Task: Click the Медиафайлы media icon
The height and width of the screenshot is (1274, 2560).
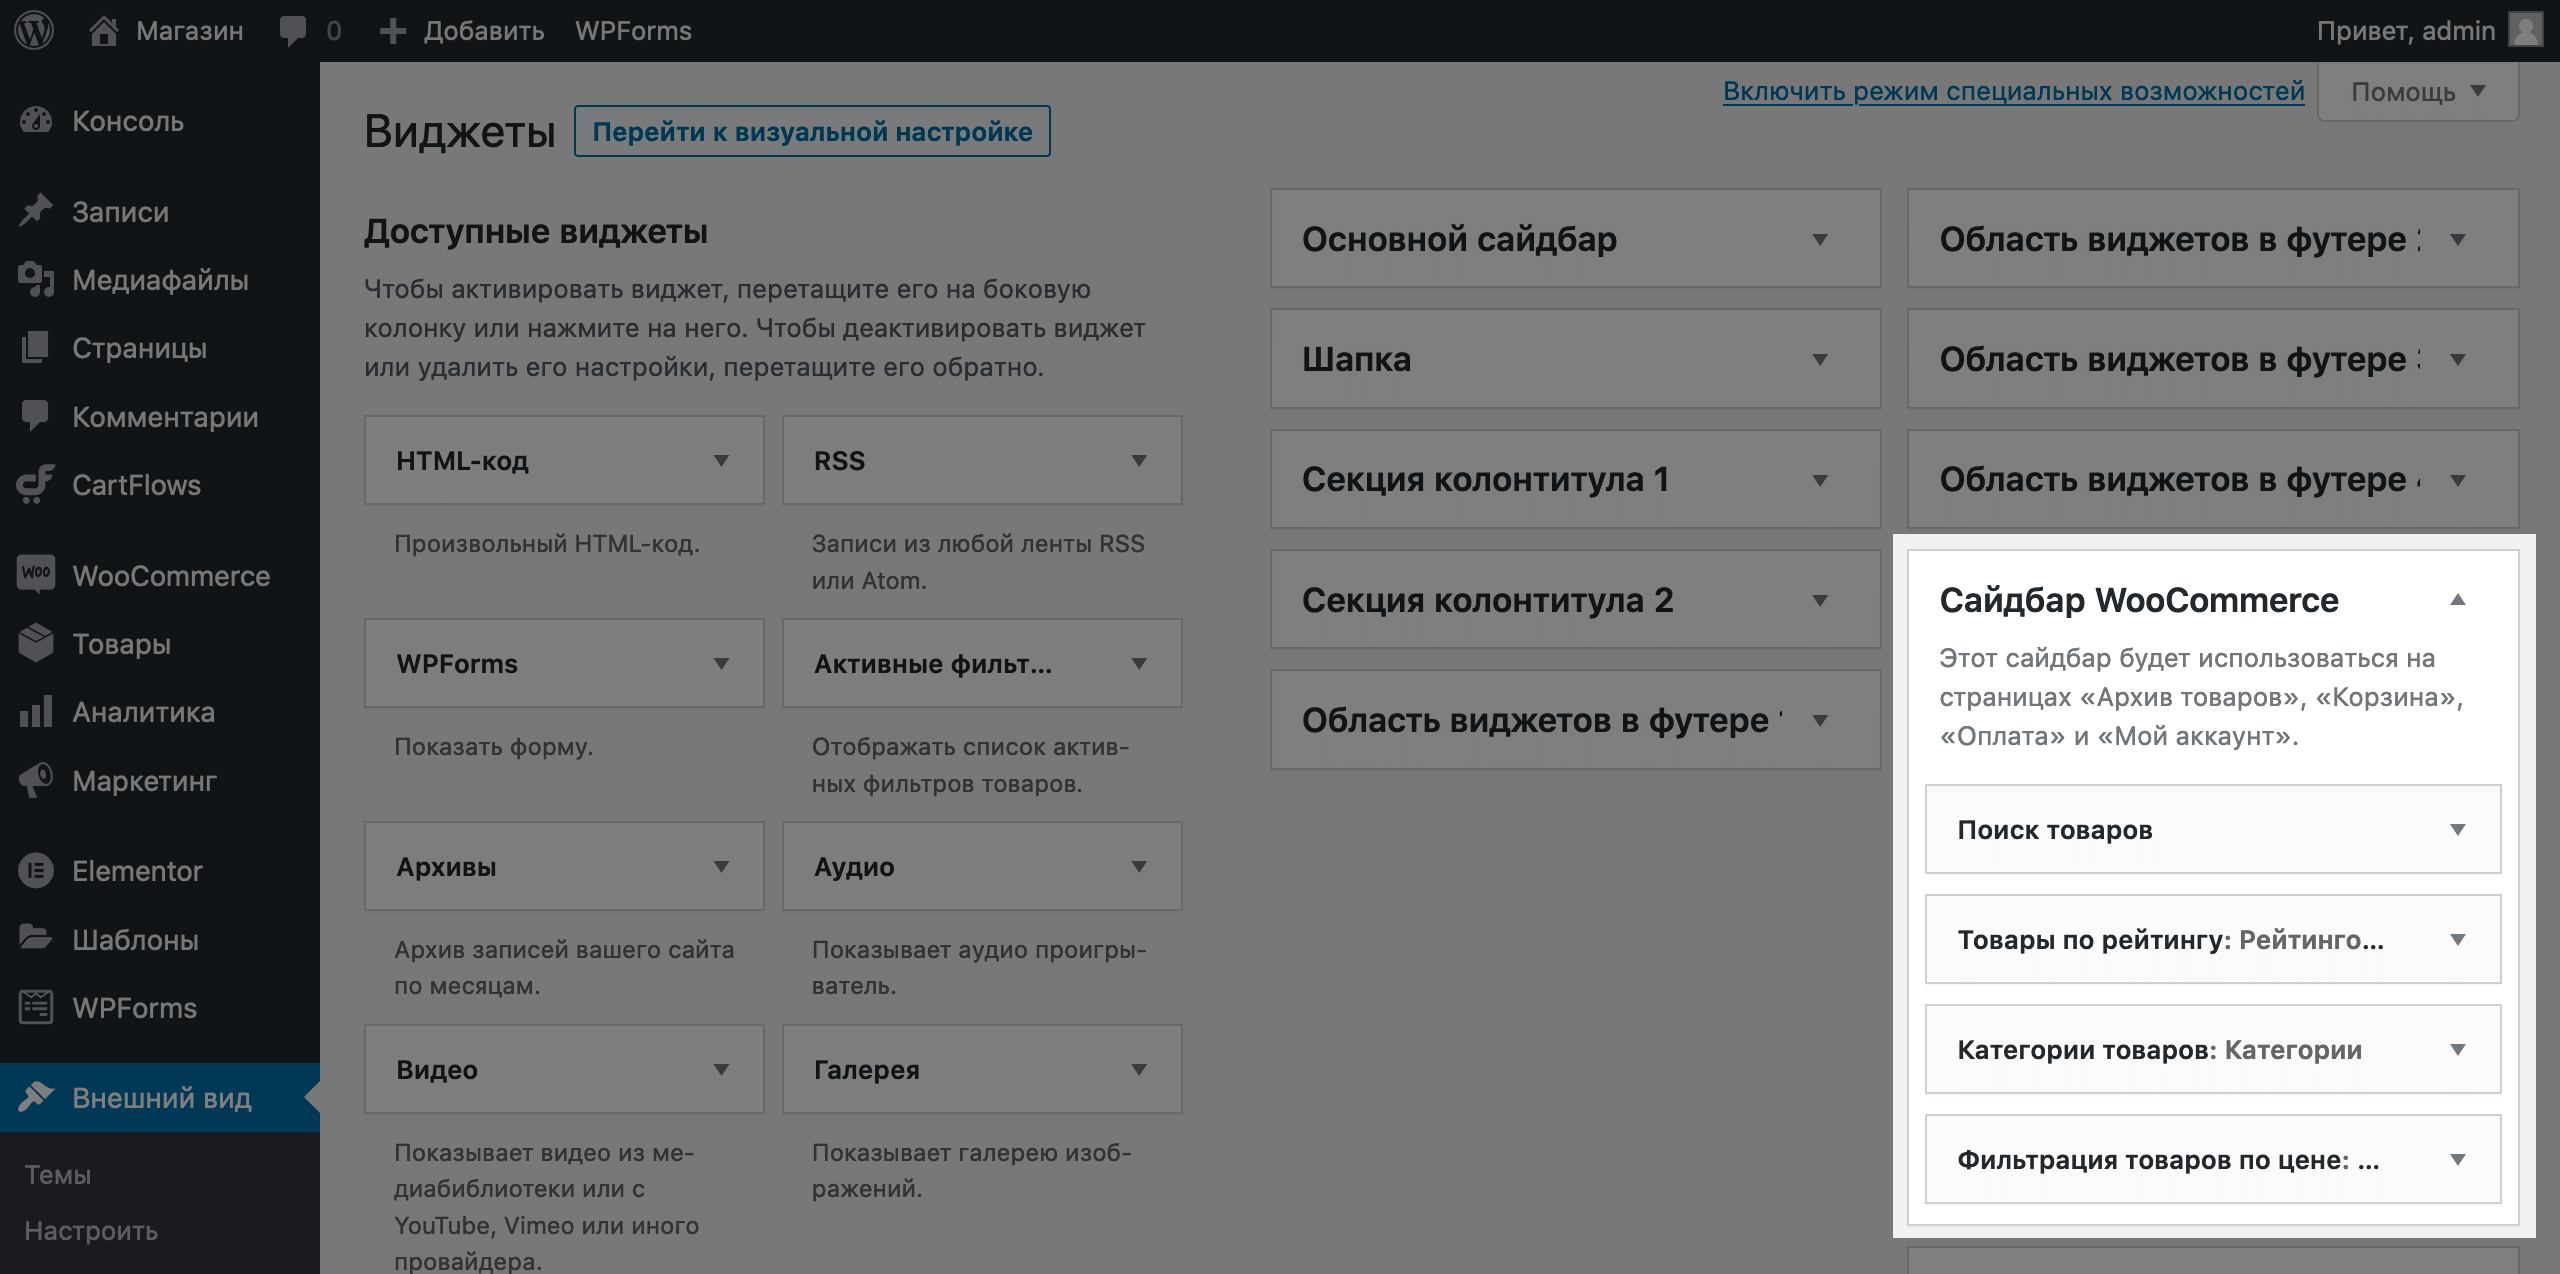Action: pos(36,279)
